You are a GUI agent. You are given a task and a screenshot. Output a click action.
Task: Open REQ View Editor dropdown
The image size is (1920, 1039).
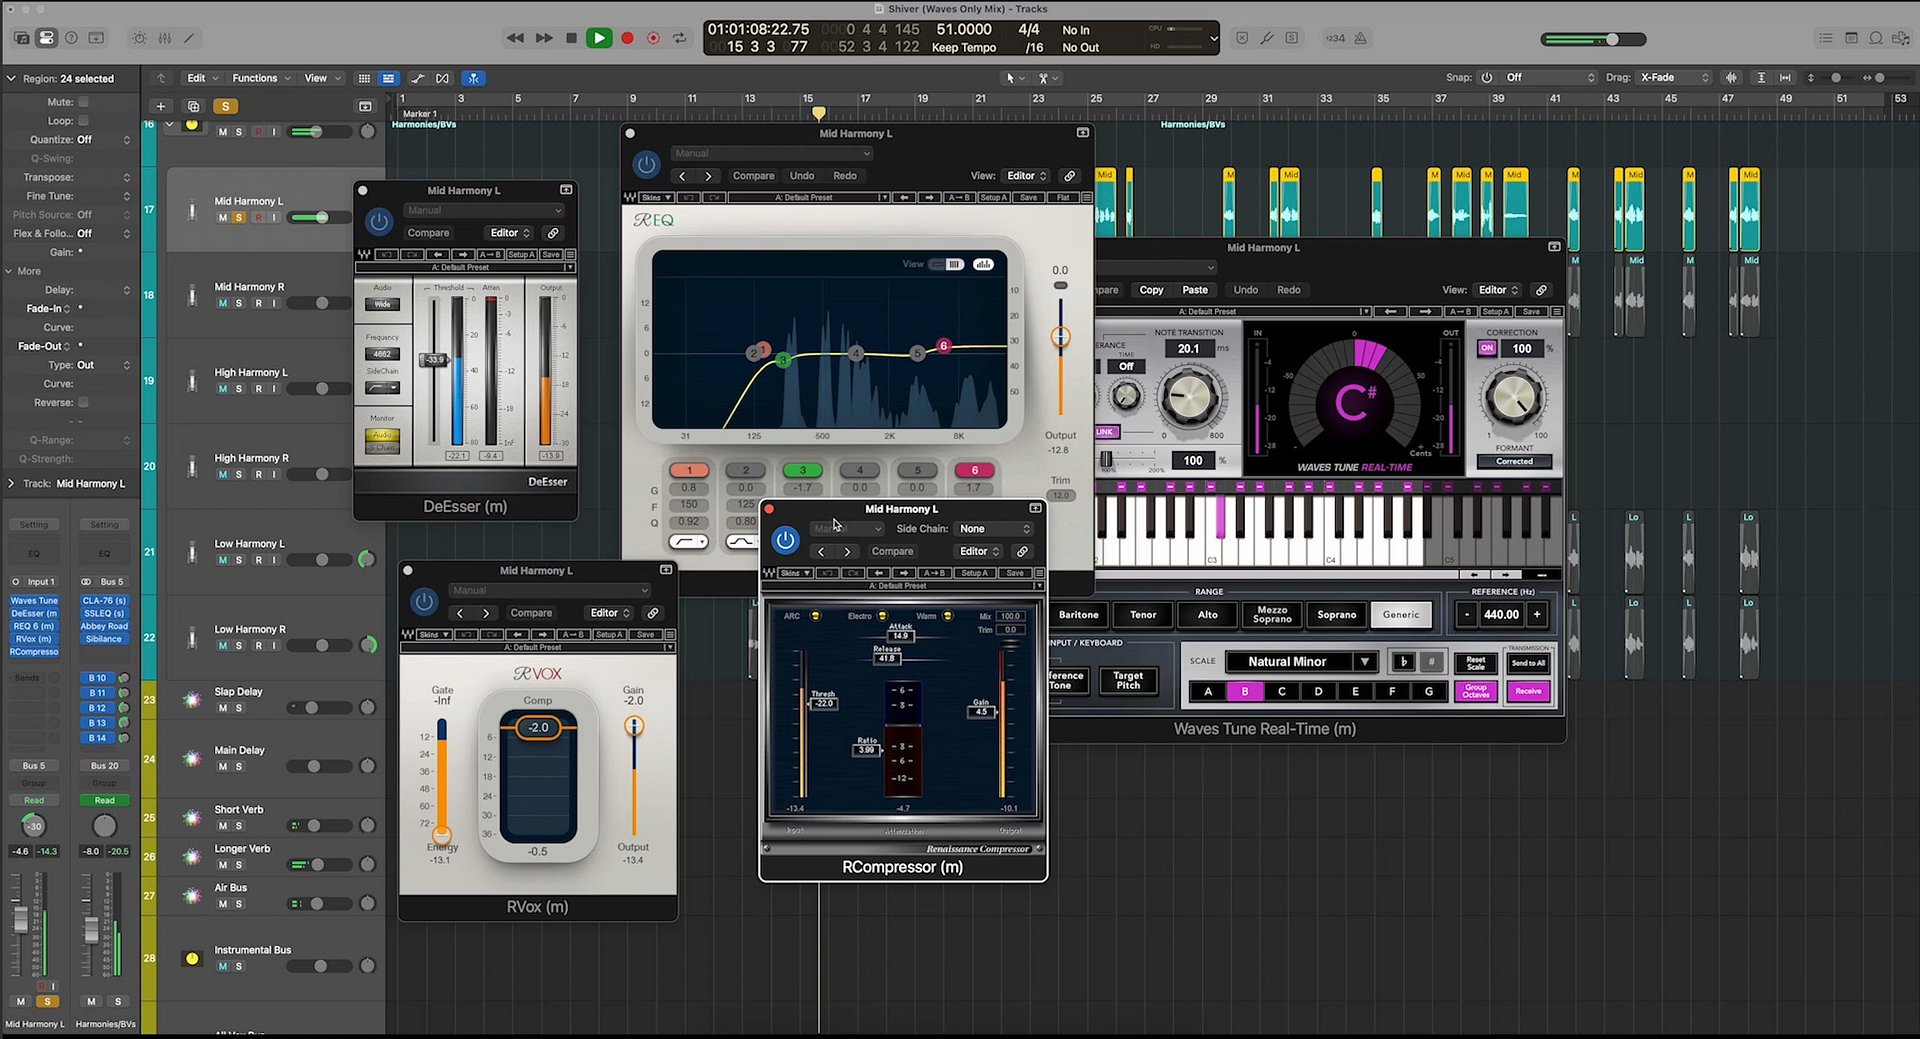coord(1026,175)
